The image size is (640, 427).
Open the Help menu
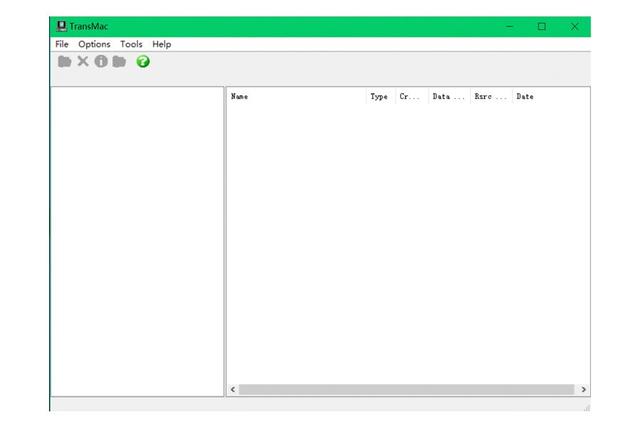tap(162, 44)
